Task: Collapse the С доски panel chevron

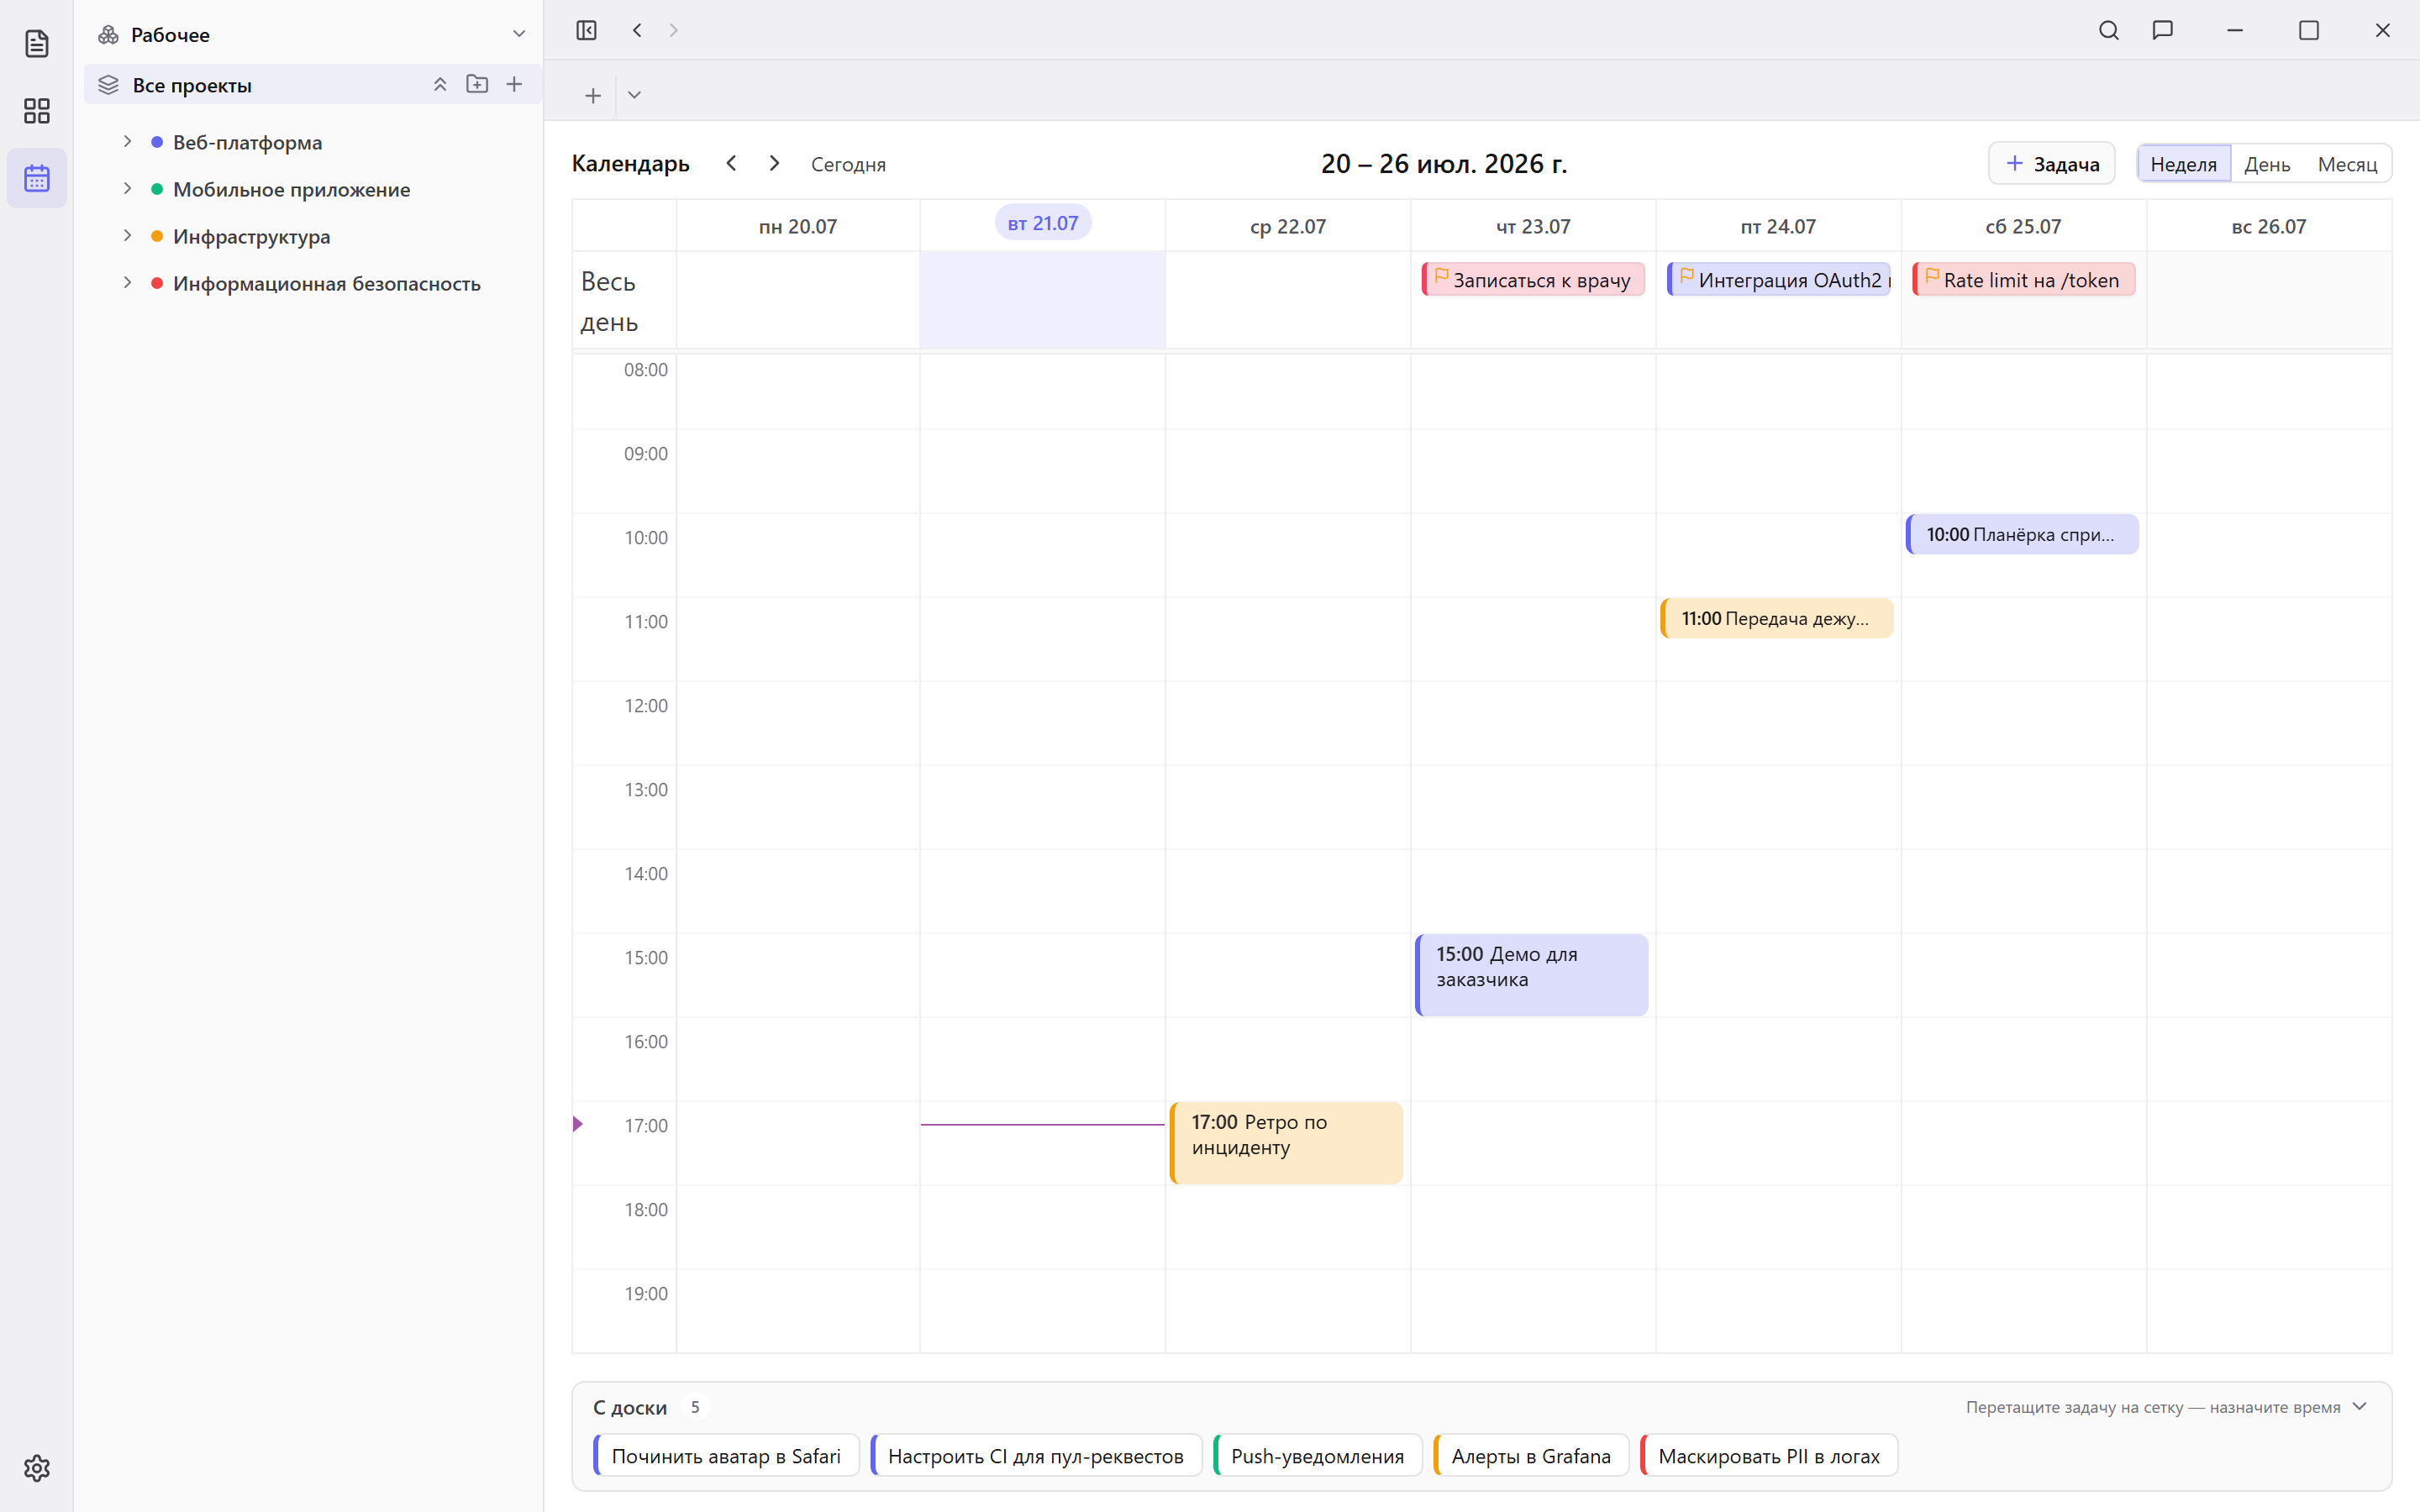Action: 2360,1406
